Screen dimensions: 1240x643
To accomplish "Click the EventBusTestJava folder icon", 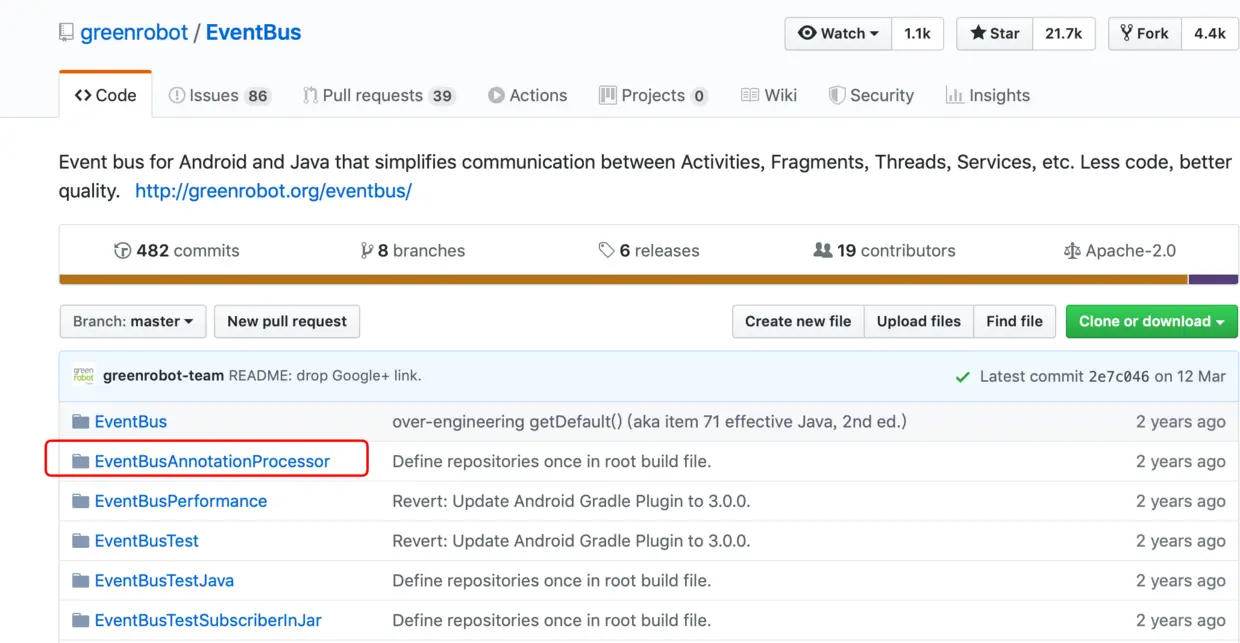I will (x=81, y=581).
